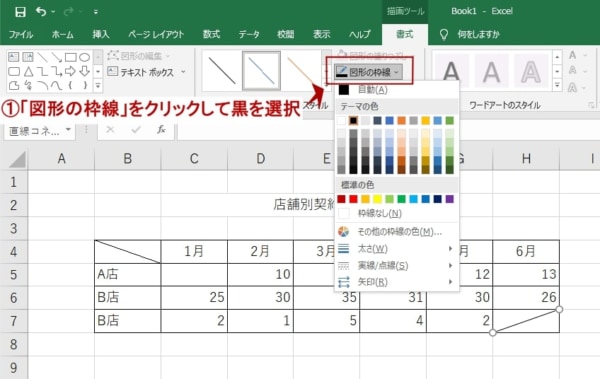Open the ファイル tab
This screenshot has width=600, height=379.
[x=21, y=34]
